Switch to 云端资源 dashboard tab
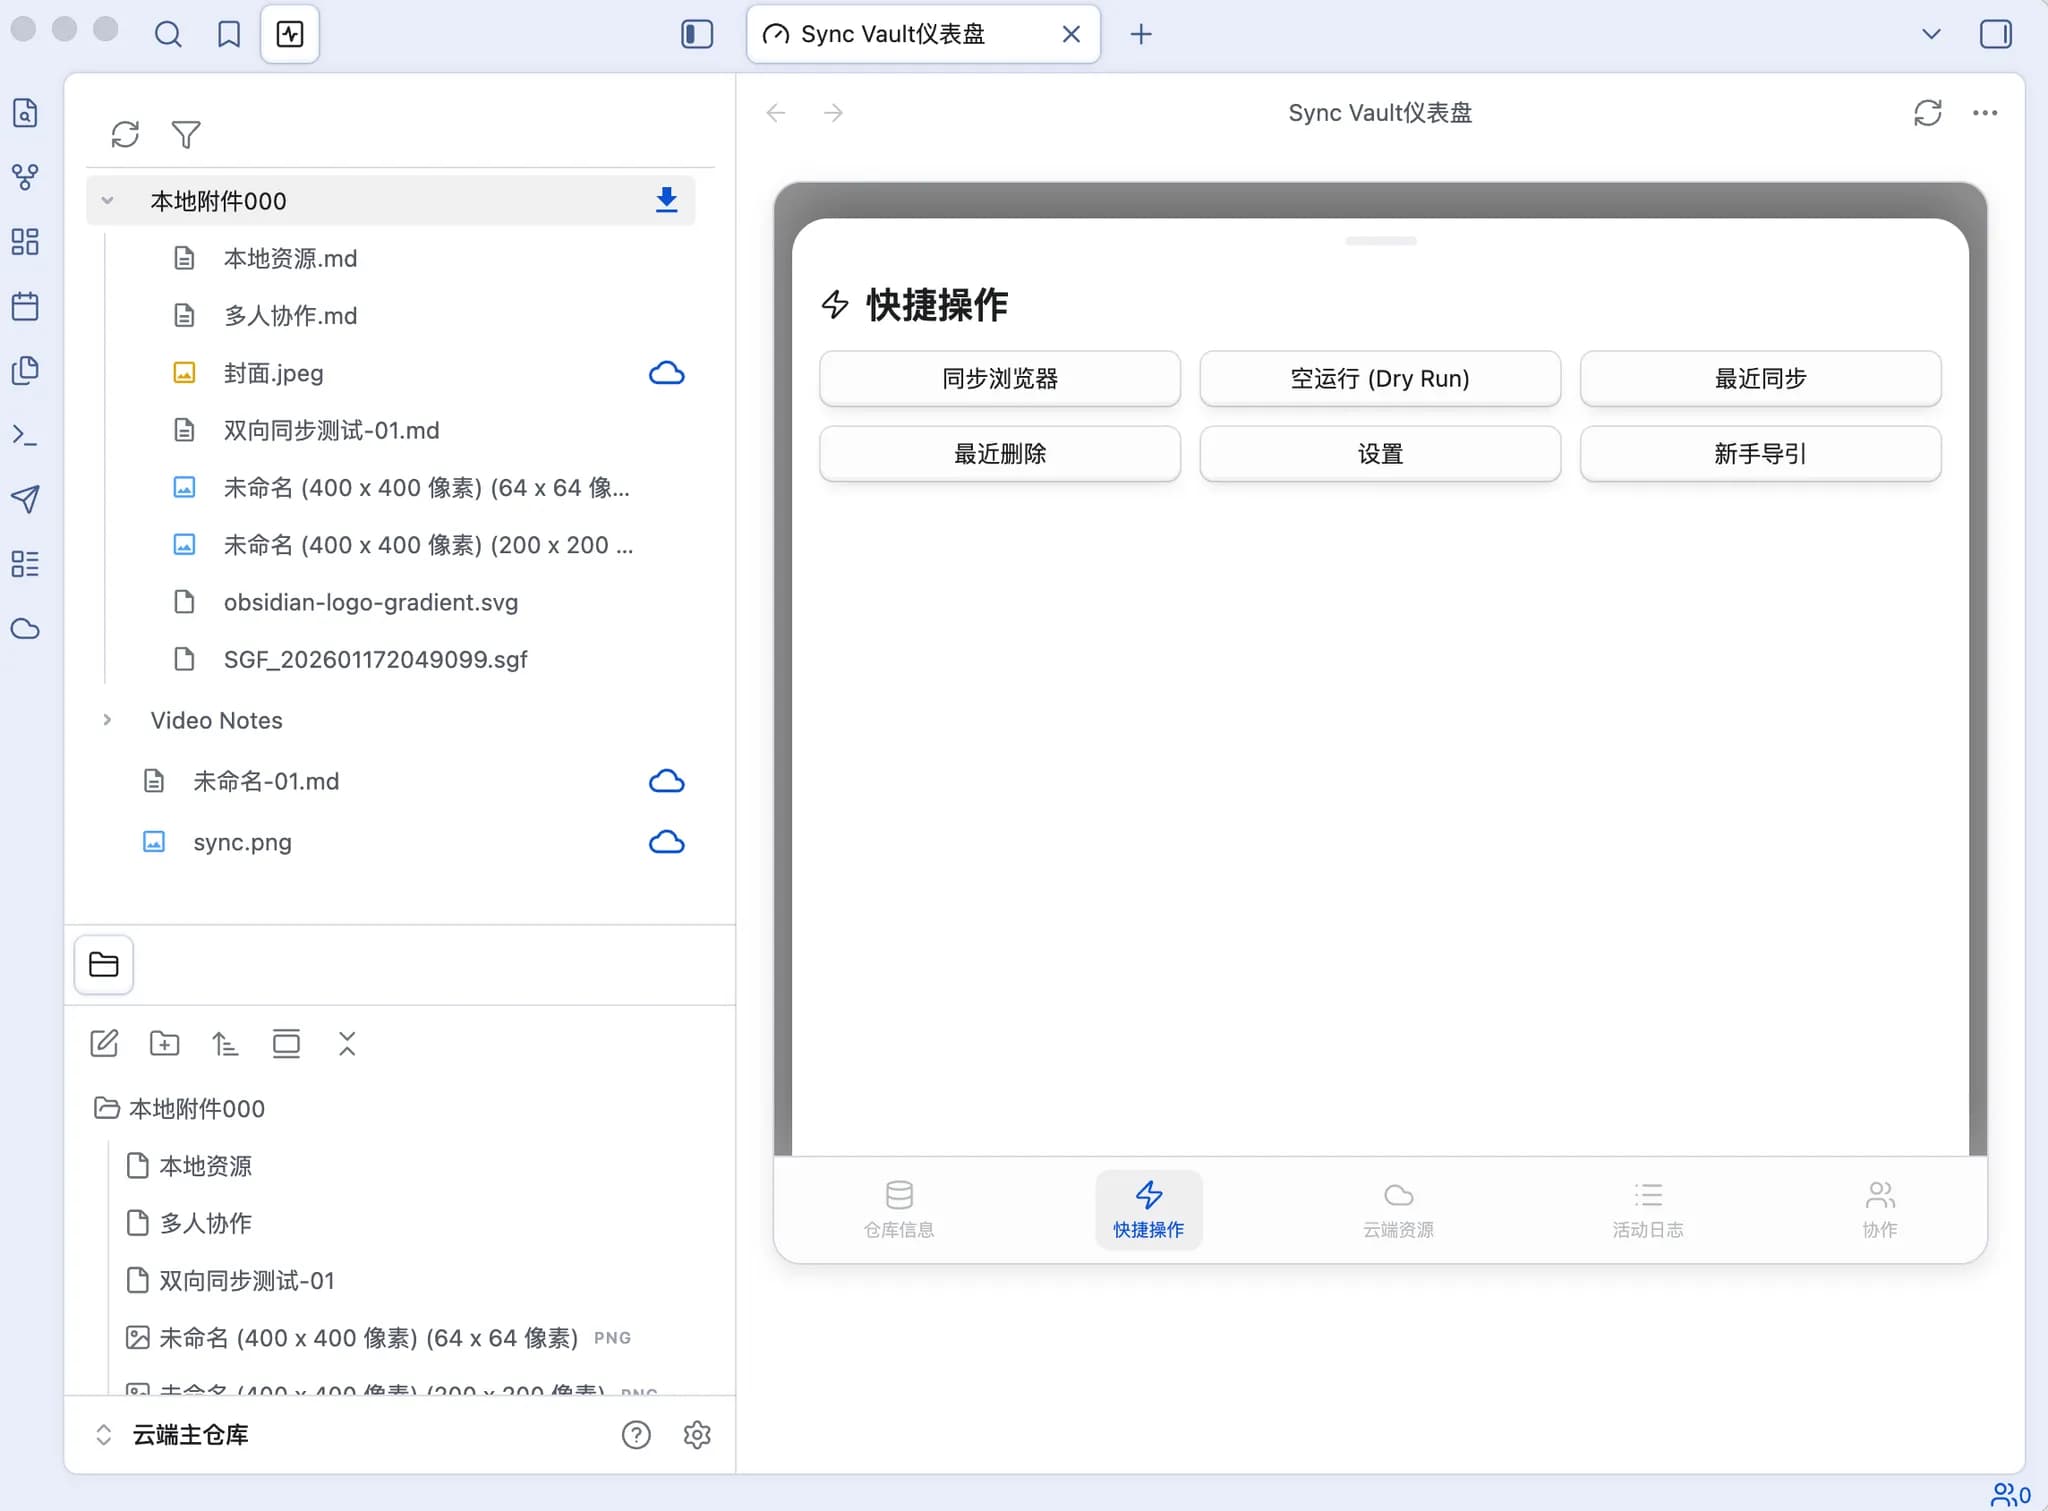Image resolution: width=2048 pixels, height=1511 pixels. pos(1398,1209)
